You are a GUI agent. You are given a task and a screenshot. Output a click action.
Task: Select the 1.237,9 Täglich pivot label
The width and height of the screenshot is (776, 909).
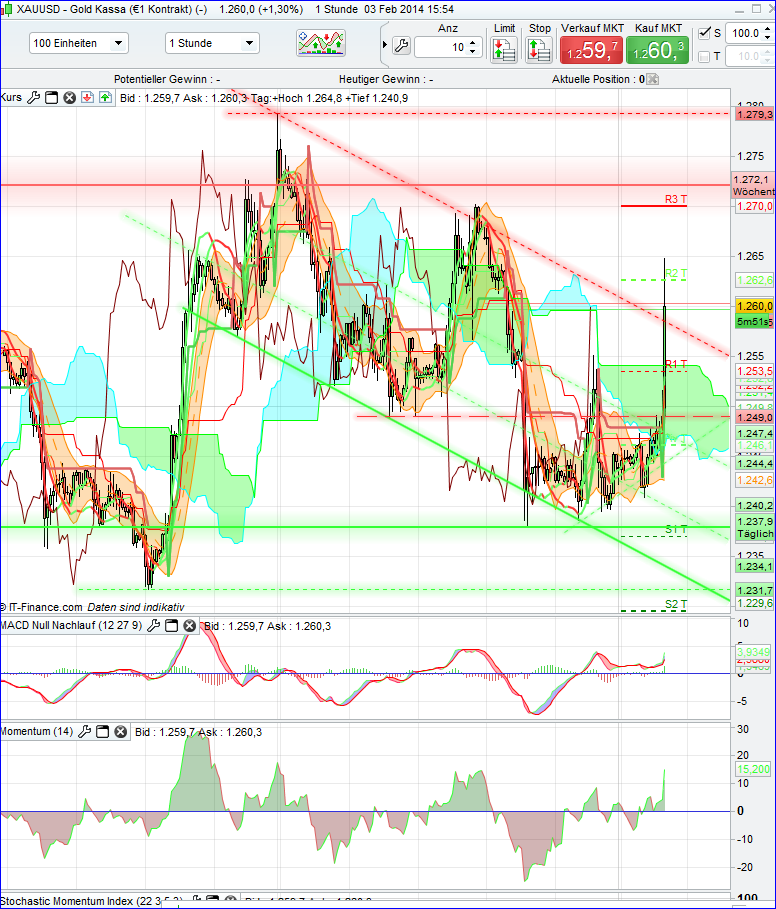click(754, 527)
